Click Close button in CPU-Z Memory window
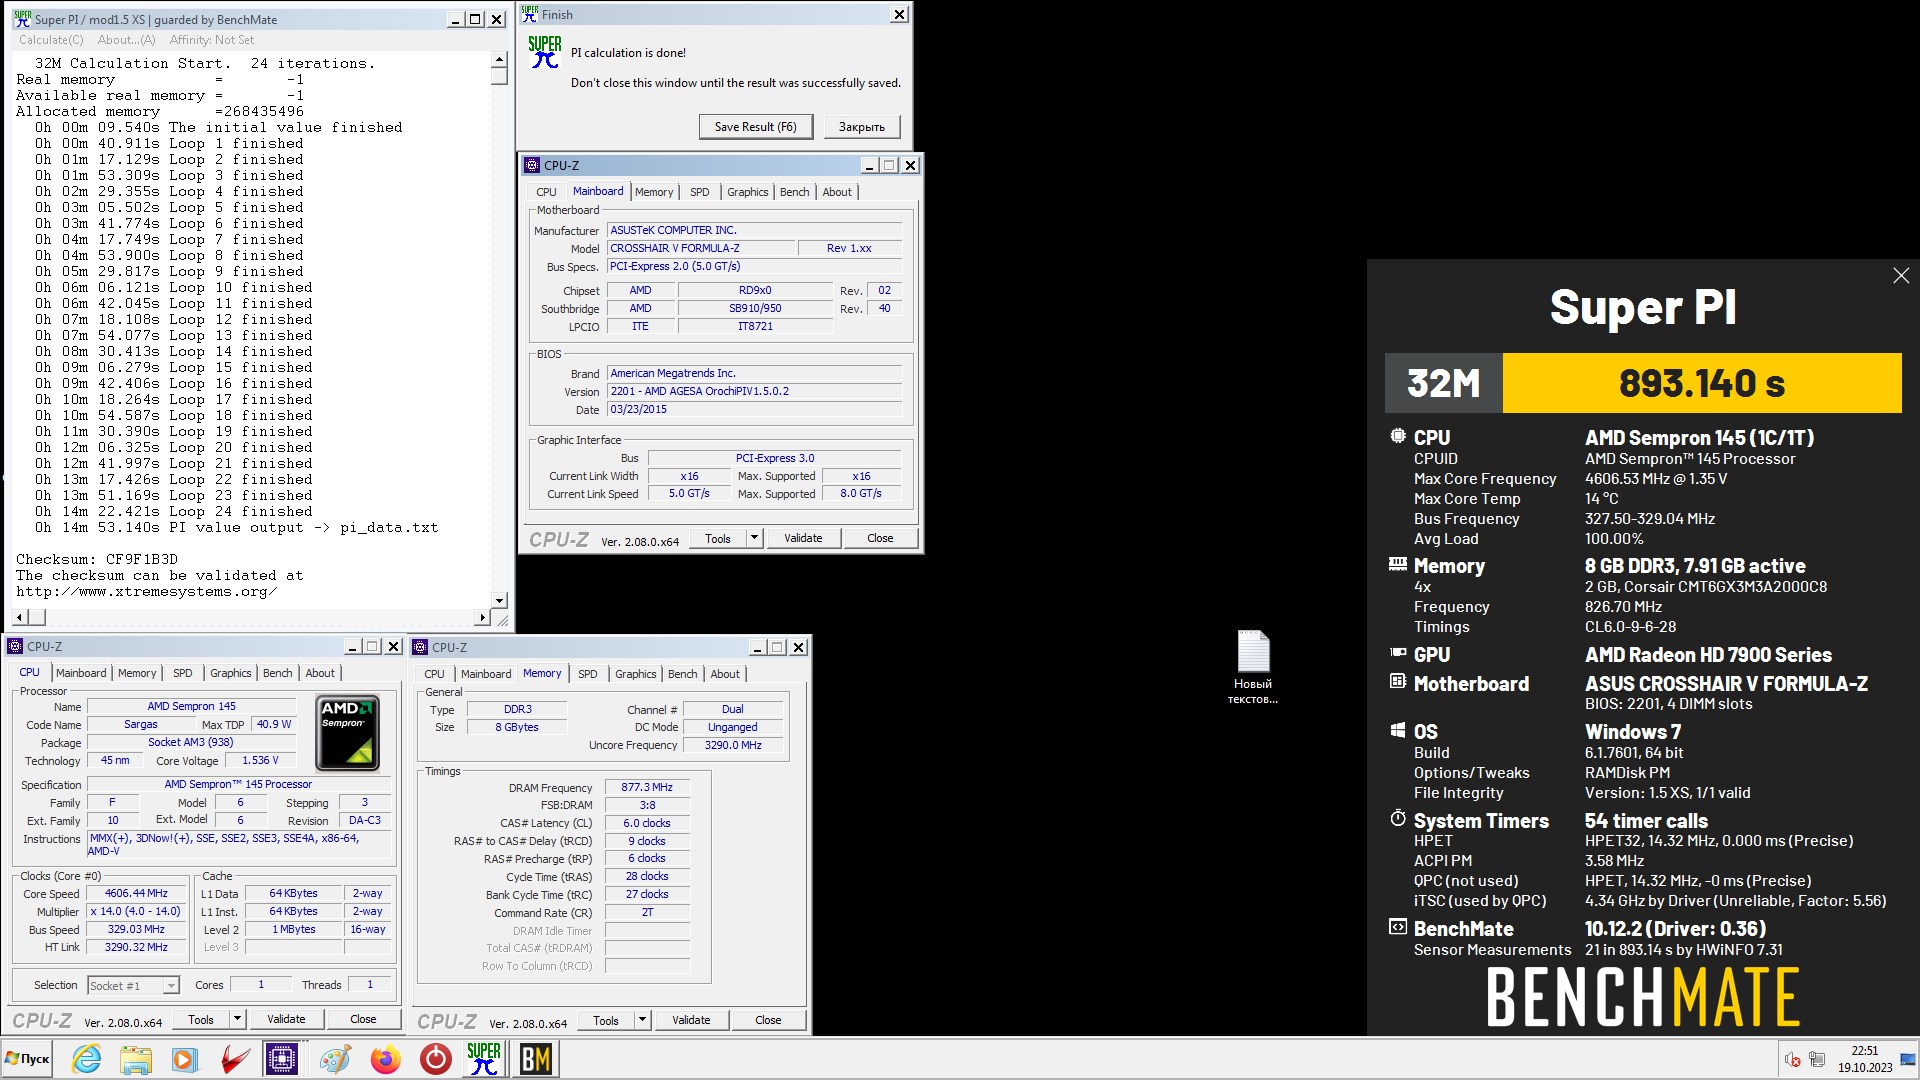 tap(768, 1020)
